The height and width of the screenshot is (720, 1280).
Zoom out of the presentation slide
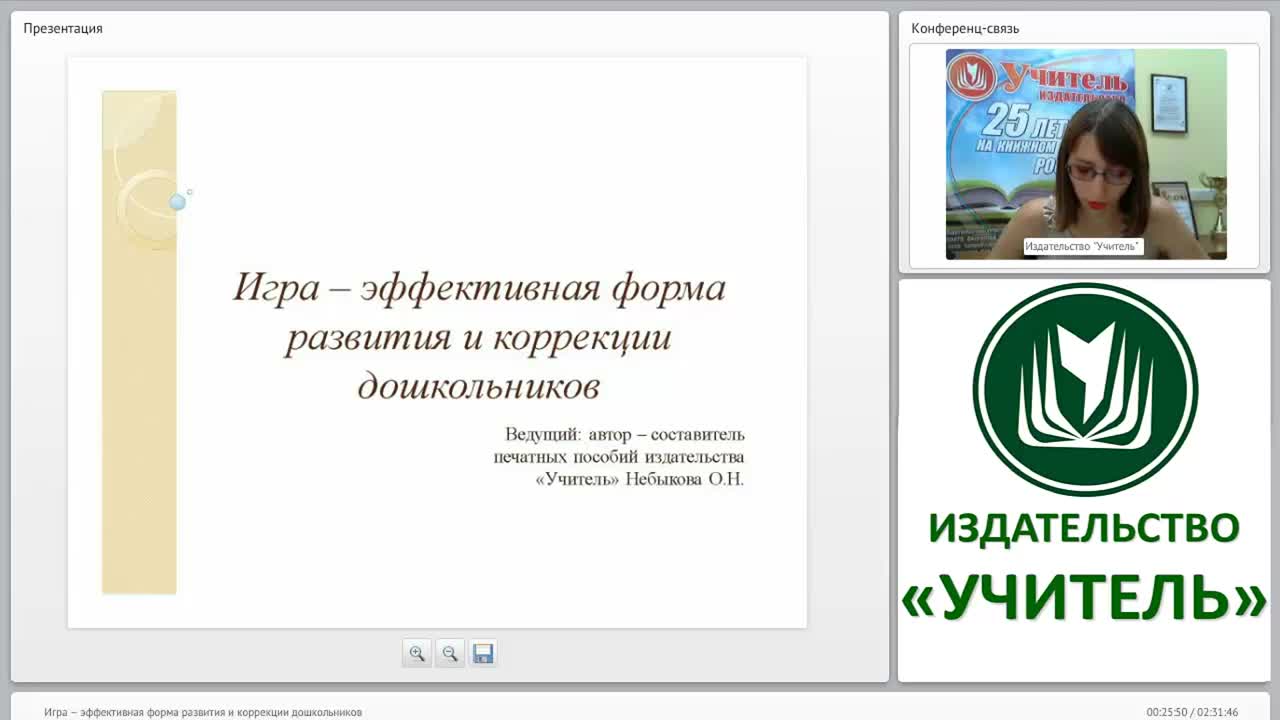(450, 653)
